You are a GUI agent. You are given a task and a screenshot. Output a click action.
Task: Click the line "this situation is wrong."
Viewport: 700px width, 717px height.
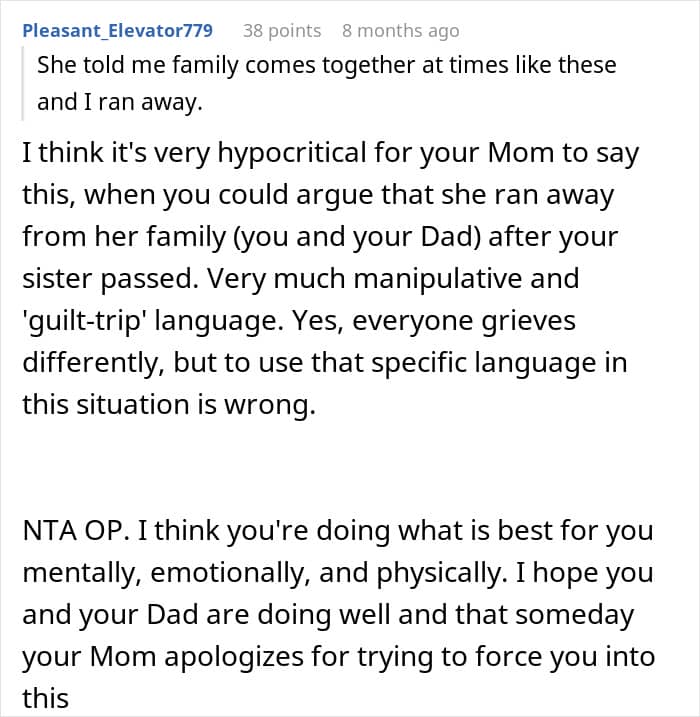pos(170,403)
